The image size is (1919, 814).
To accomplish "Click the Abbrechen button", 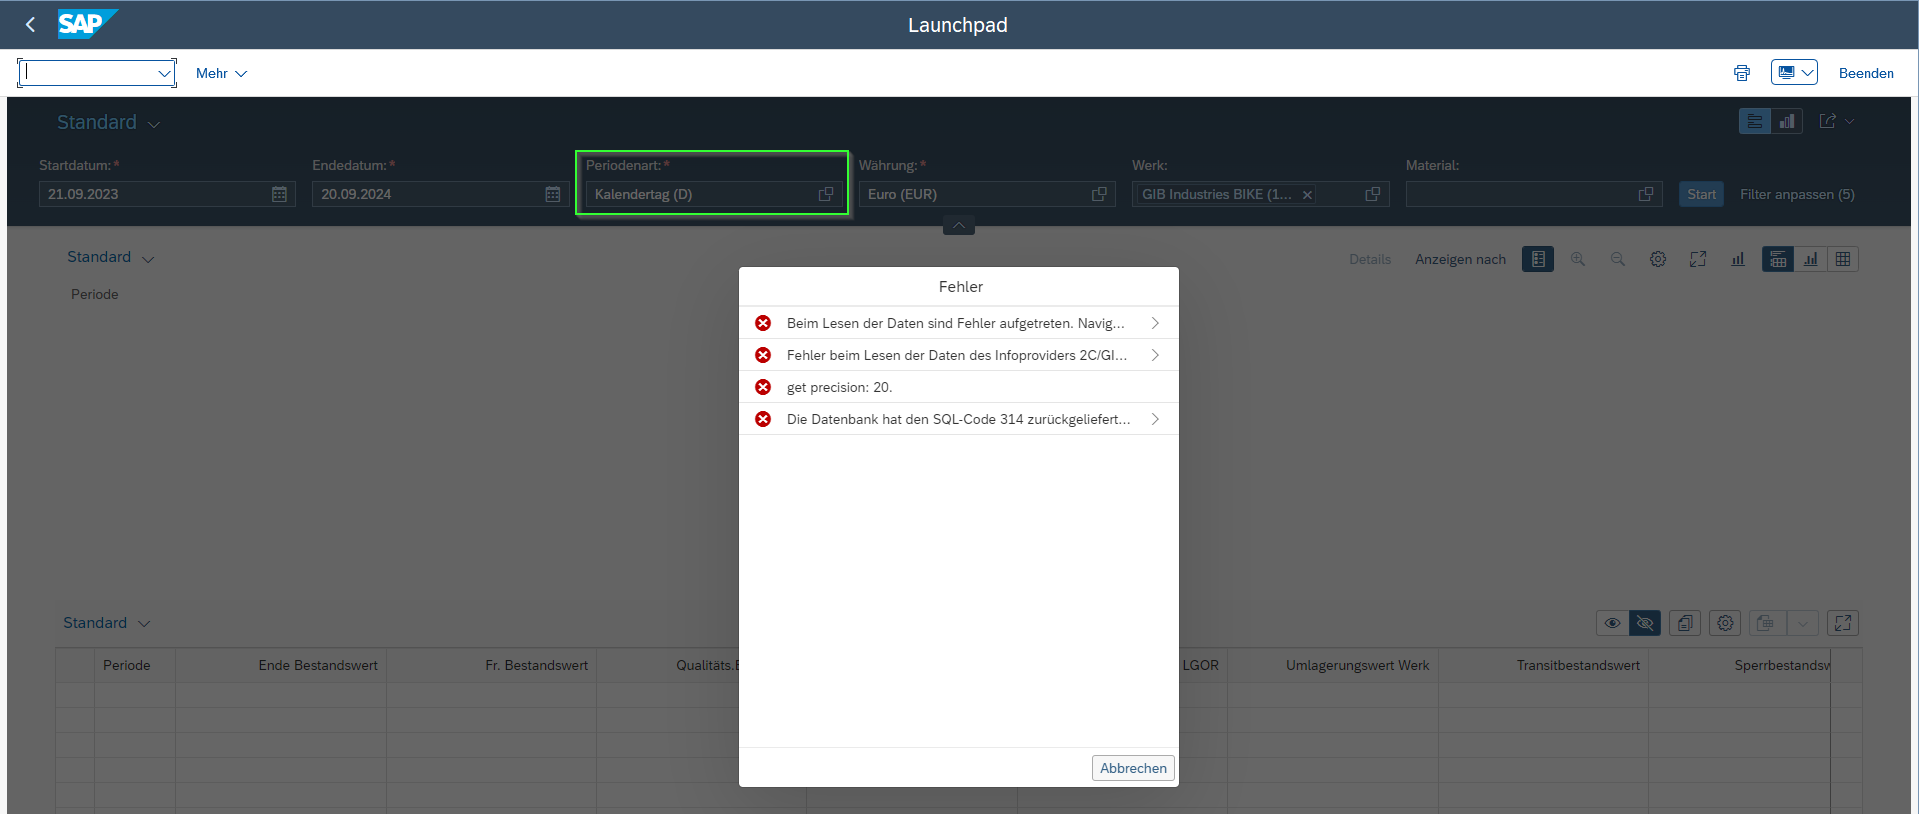I will [x=1132, y=768].
